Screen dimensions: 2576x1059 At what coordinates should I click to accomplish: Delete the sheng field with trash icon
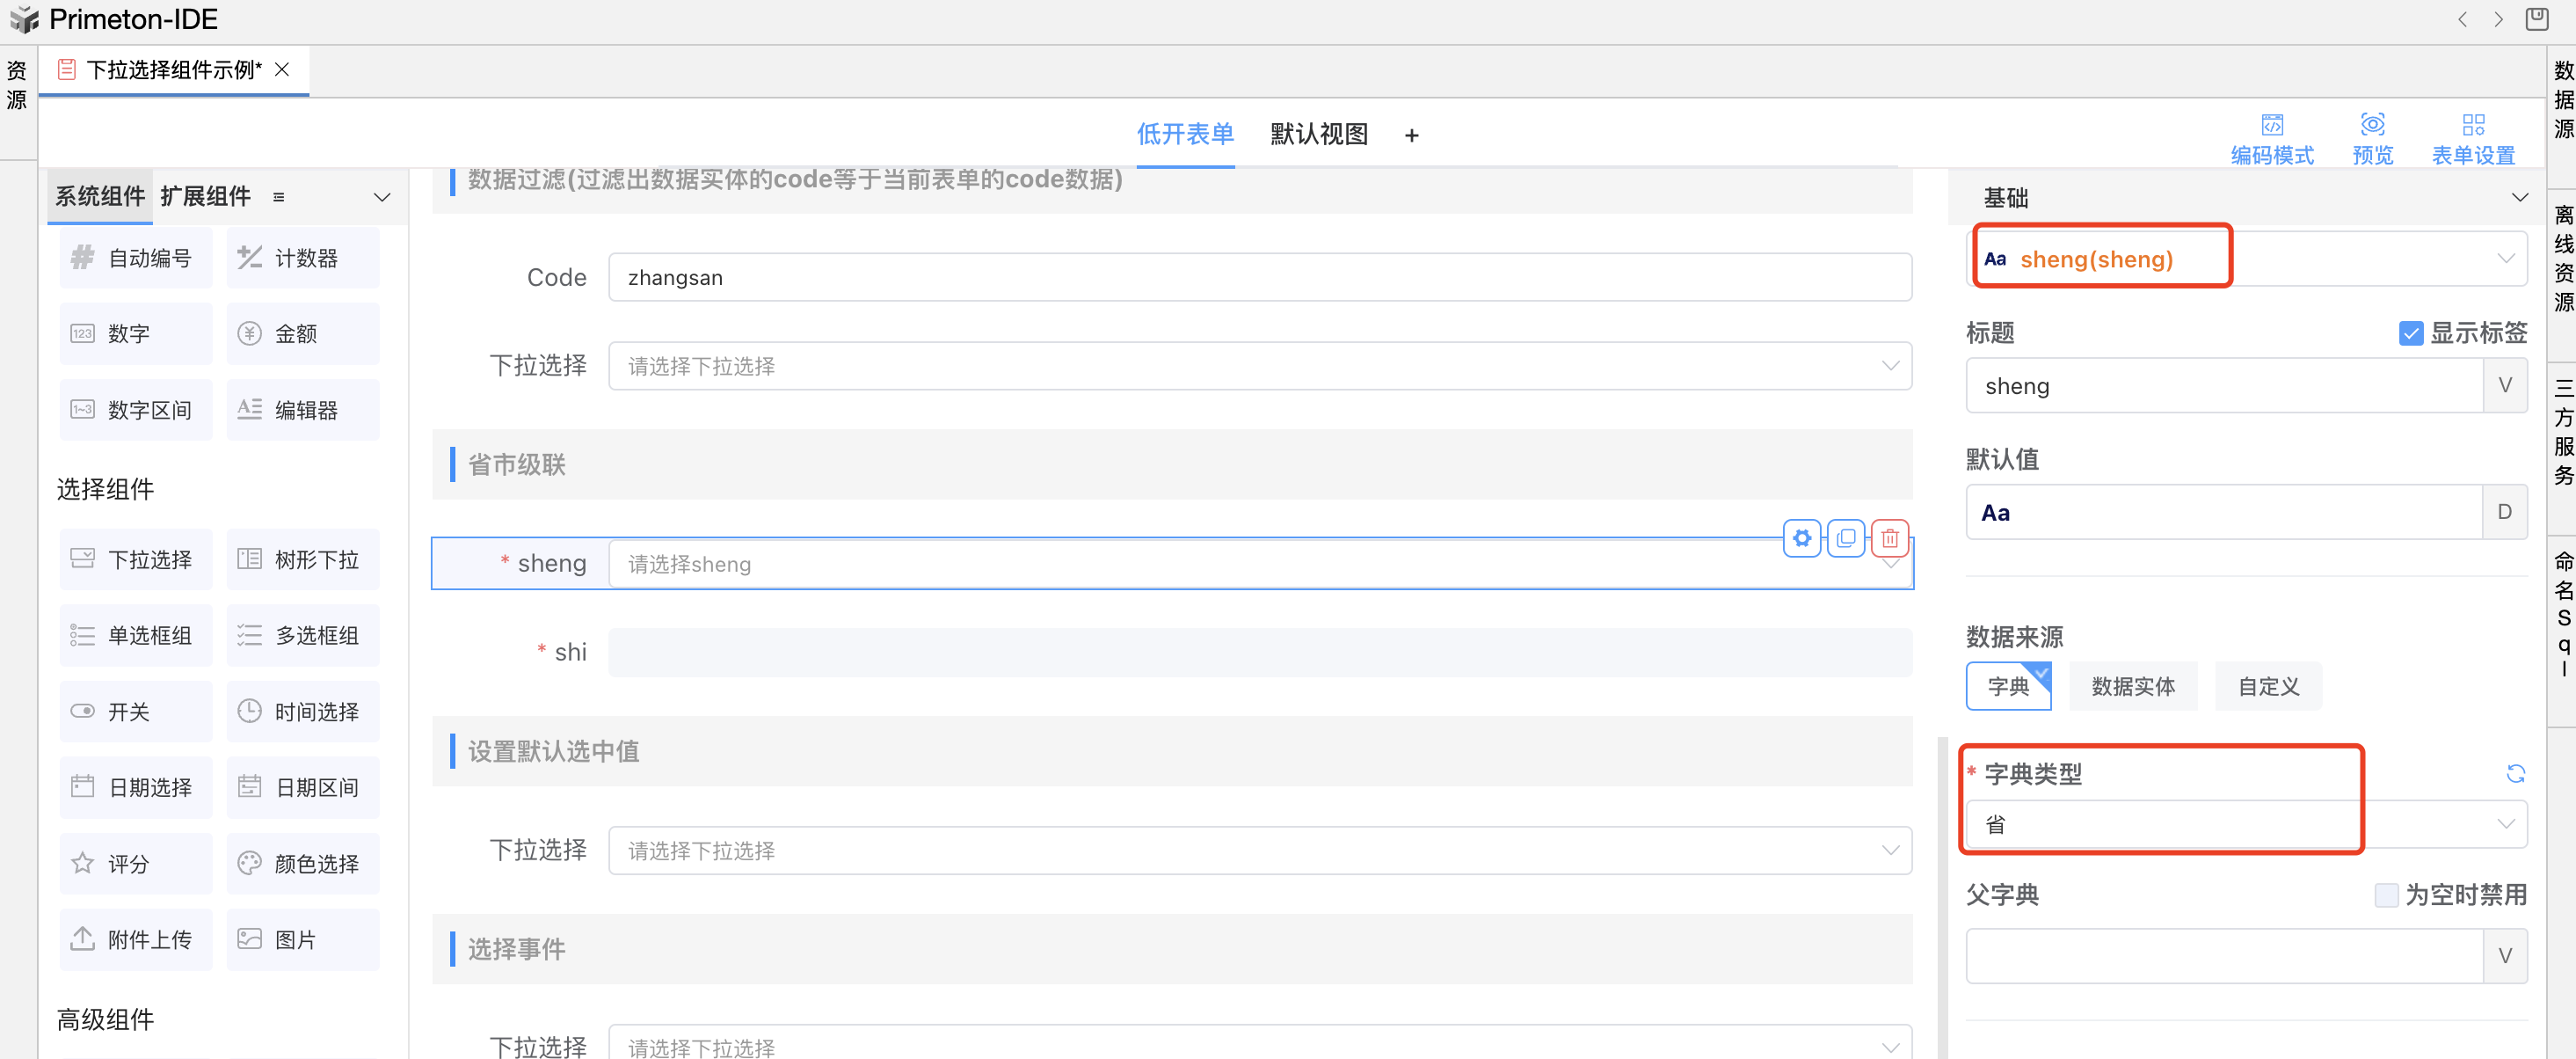(x=1889, y=538)
